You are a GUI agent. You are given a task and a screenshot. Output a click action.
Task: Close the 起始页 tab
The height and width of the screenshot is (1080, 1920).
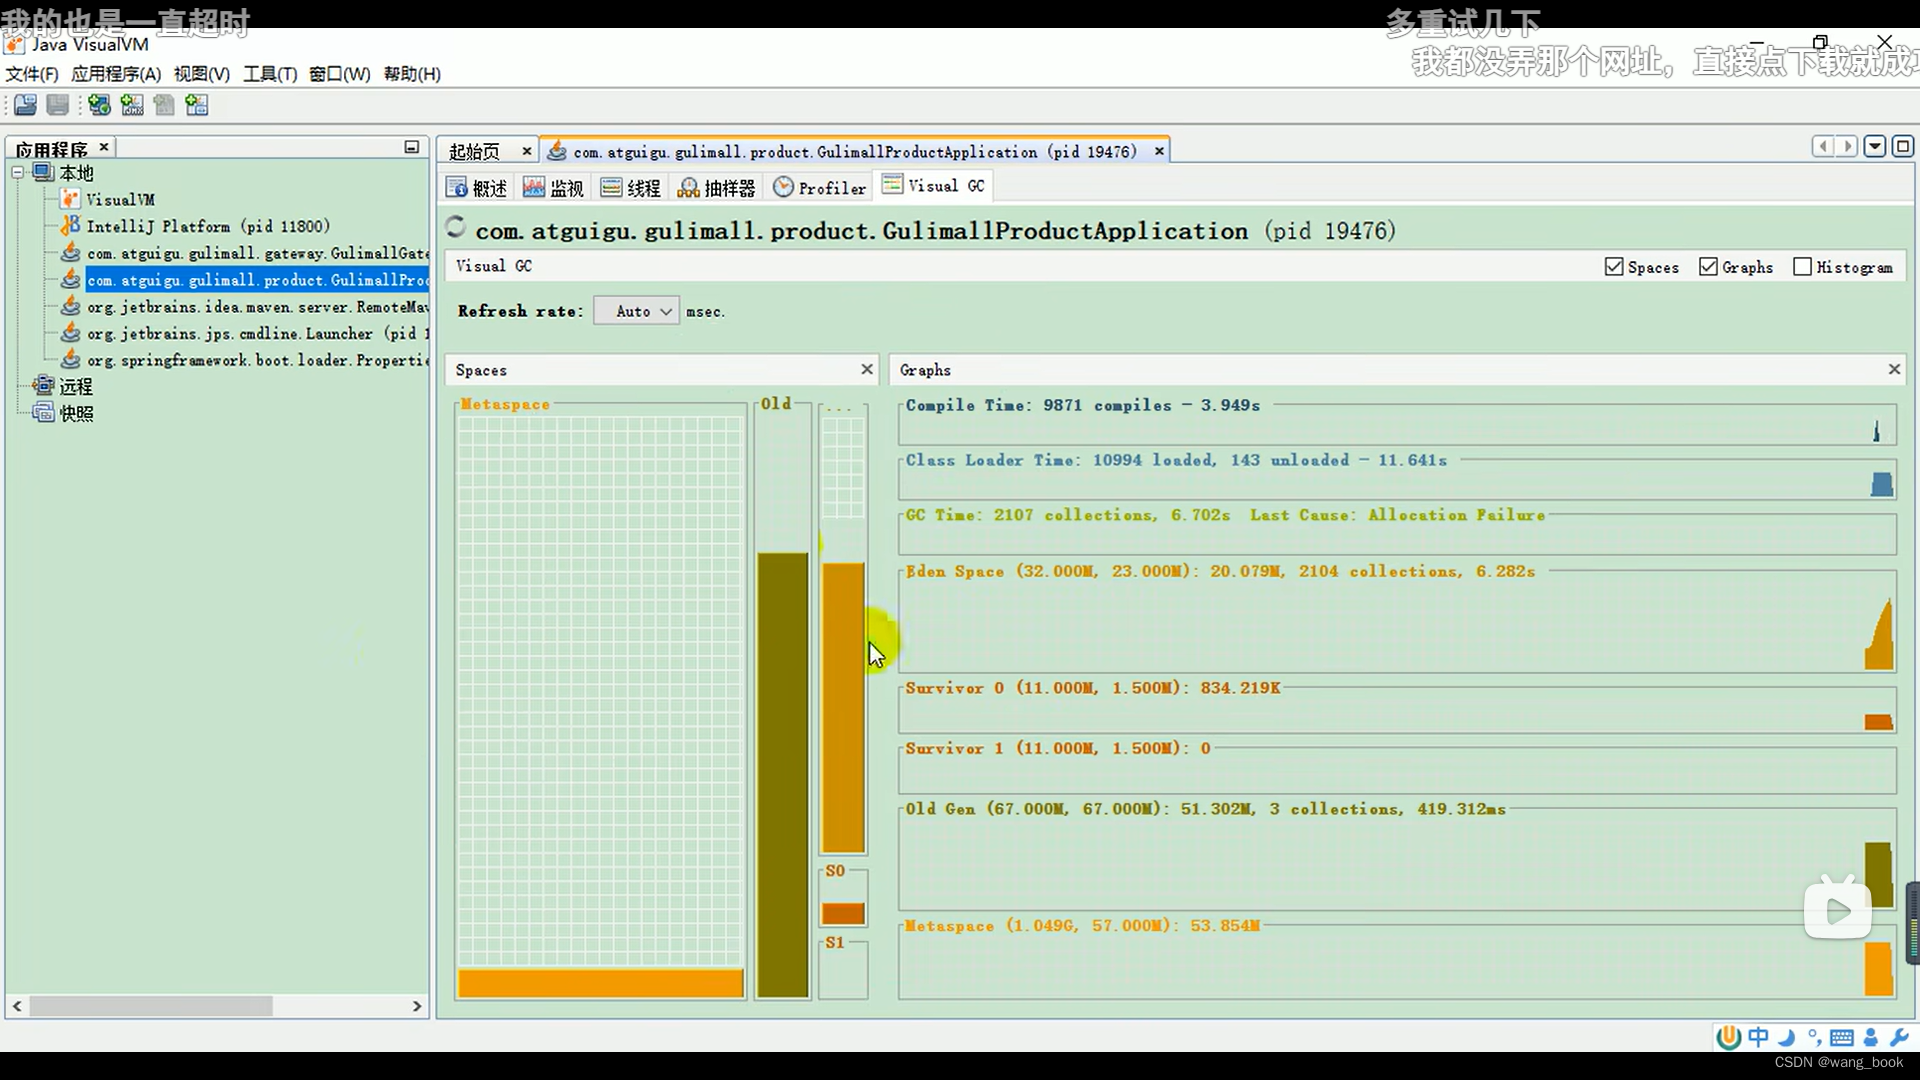527,151
